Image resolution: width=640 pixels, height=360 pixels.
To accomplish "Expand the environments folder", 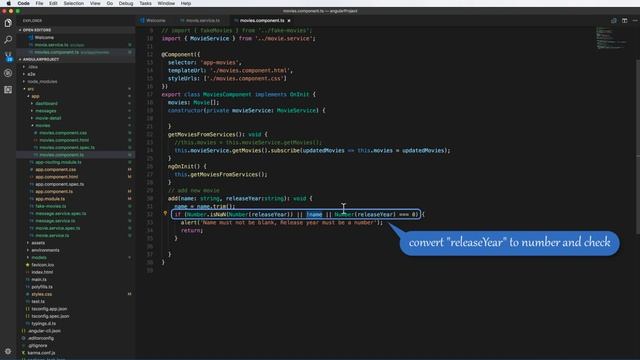I will [45, 250].
